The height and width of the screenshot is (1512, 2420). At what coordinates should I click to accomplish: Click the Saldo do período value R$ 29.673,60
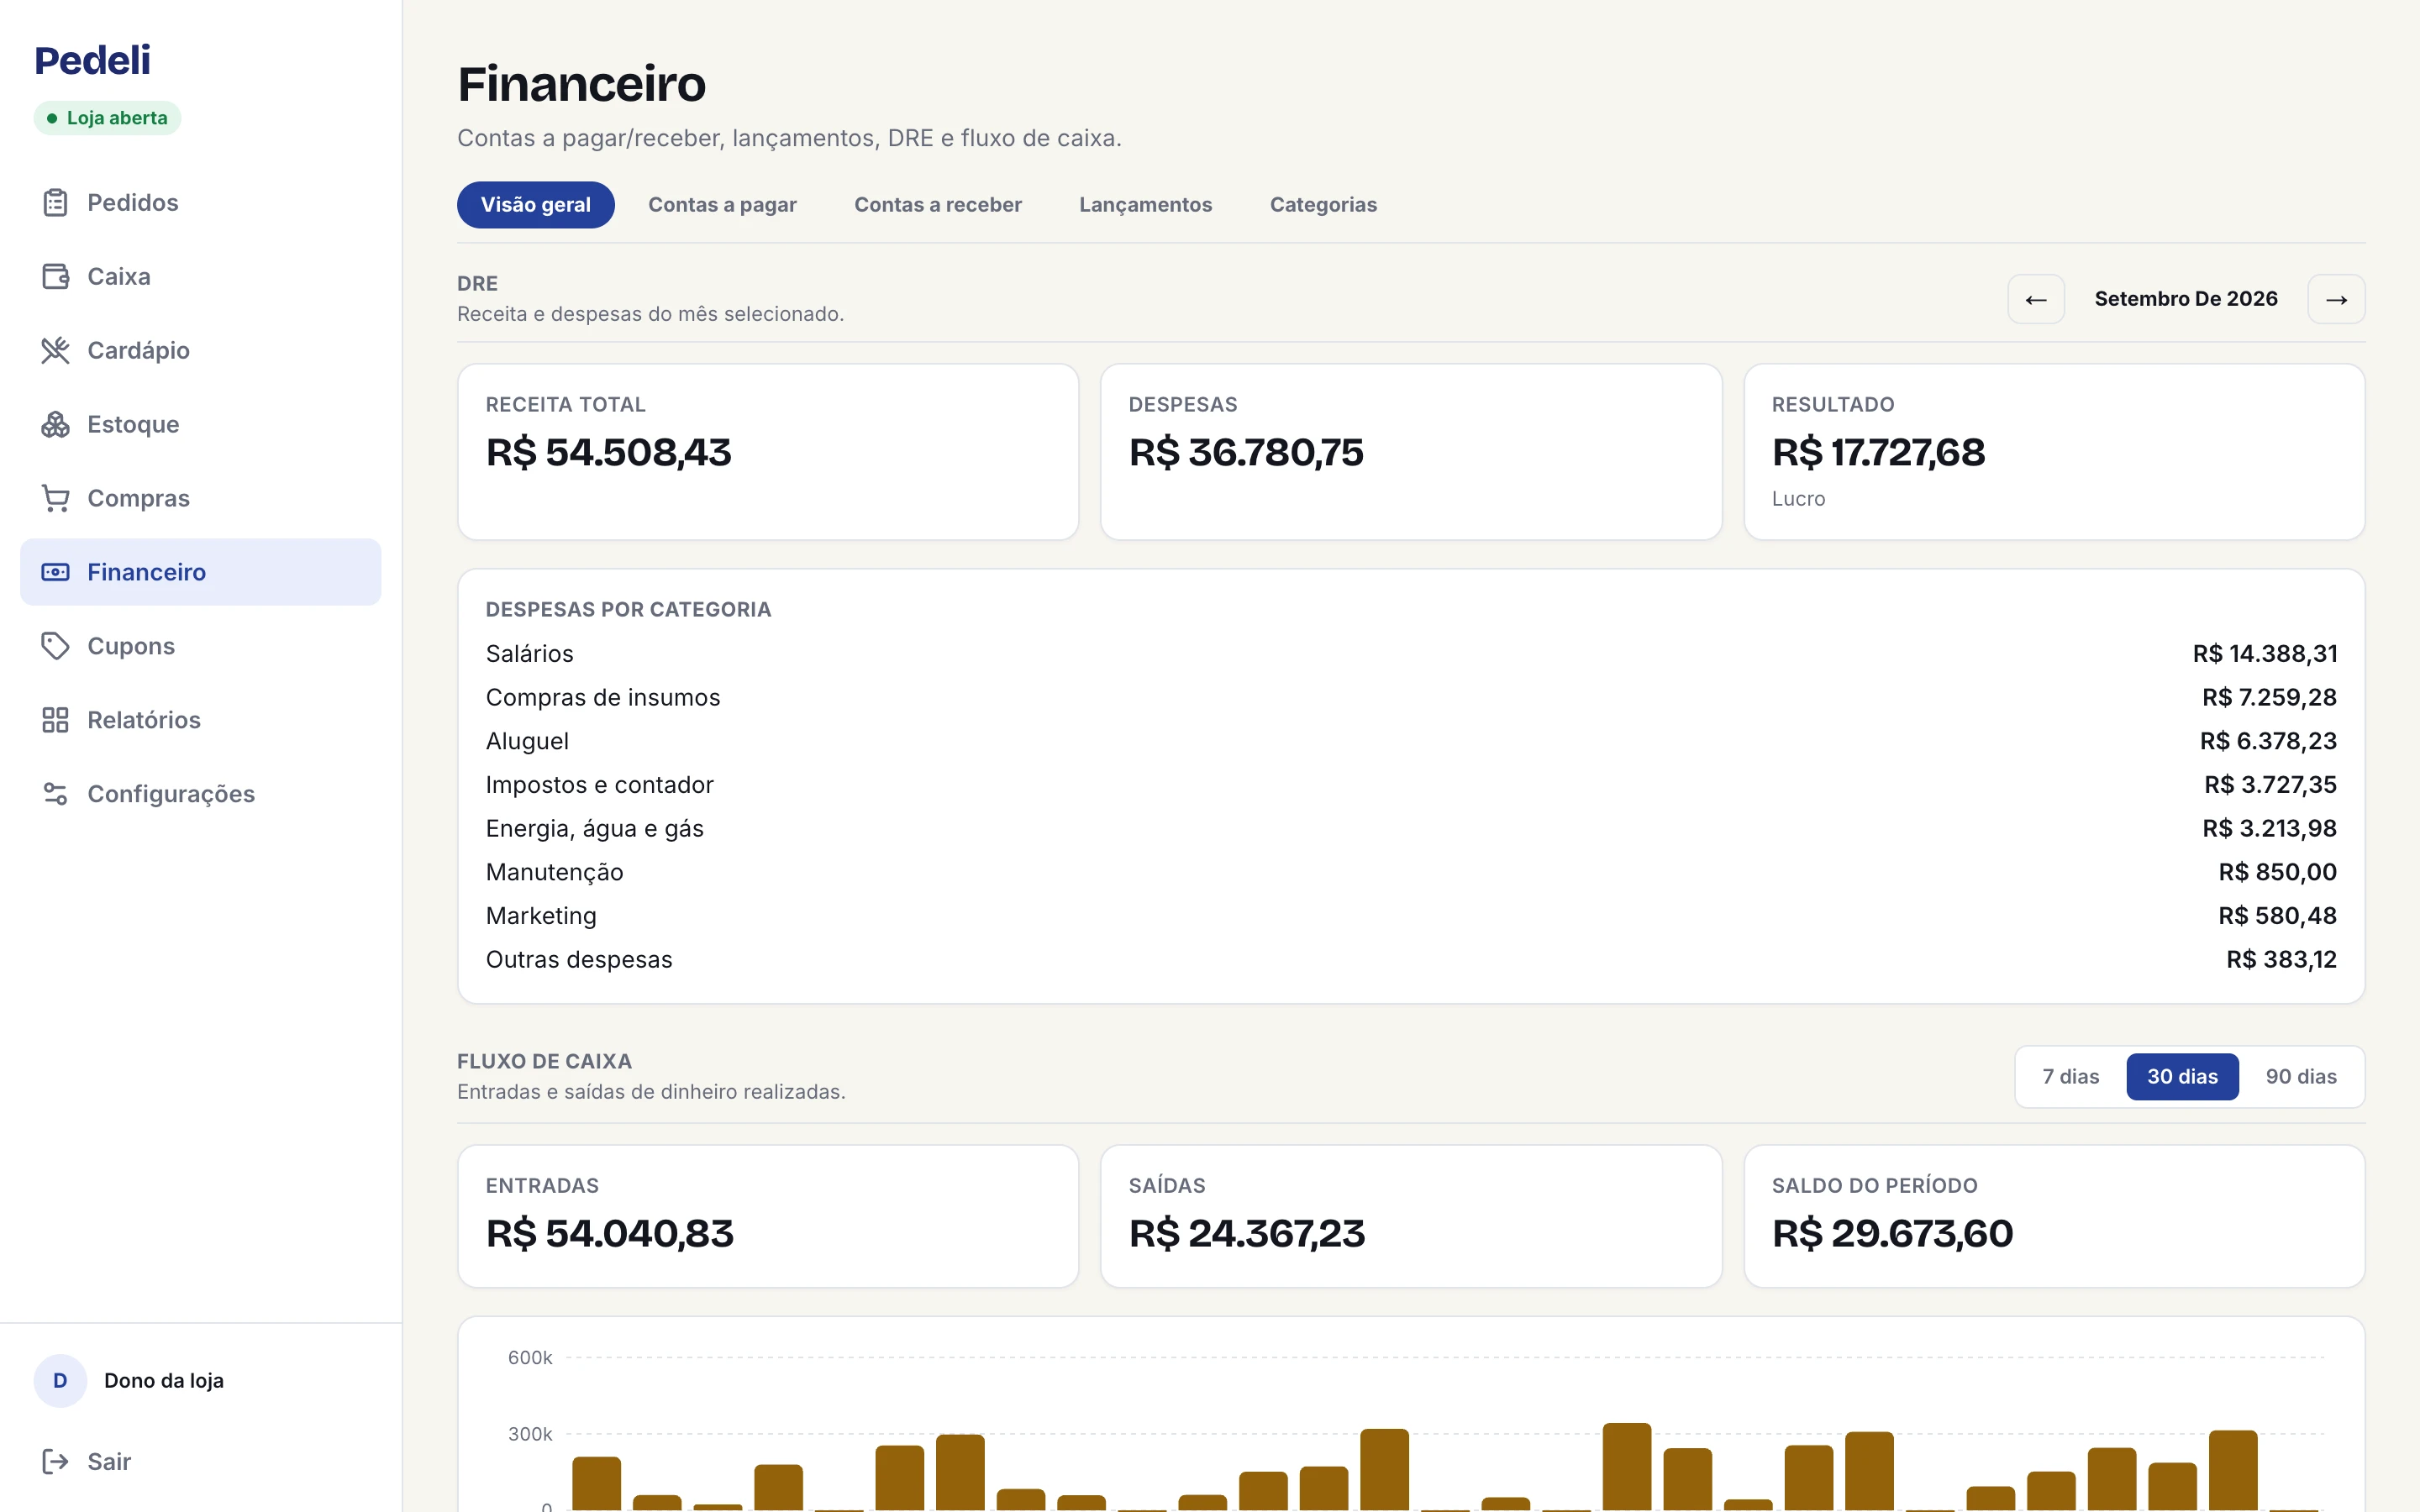[x=1892, y=1233]
